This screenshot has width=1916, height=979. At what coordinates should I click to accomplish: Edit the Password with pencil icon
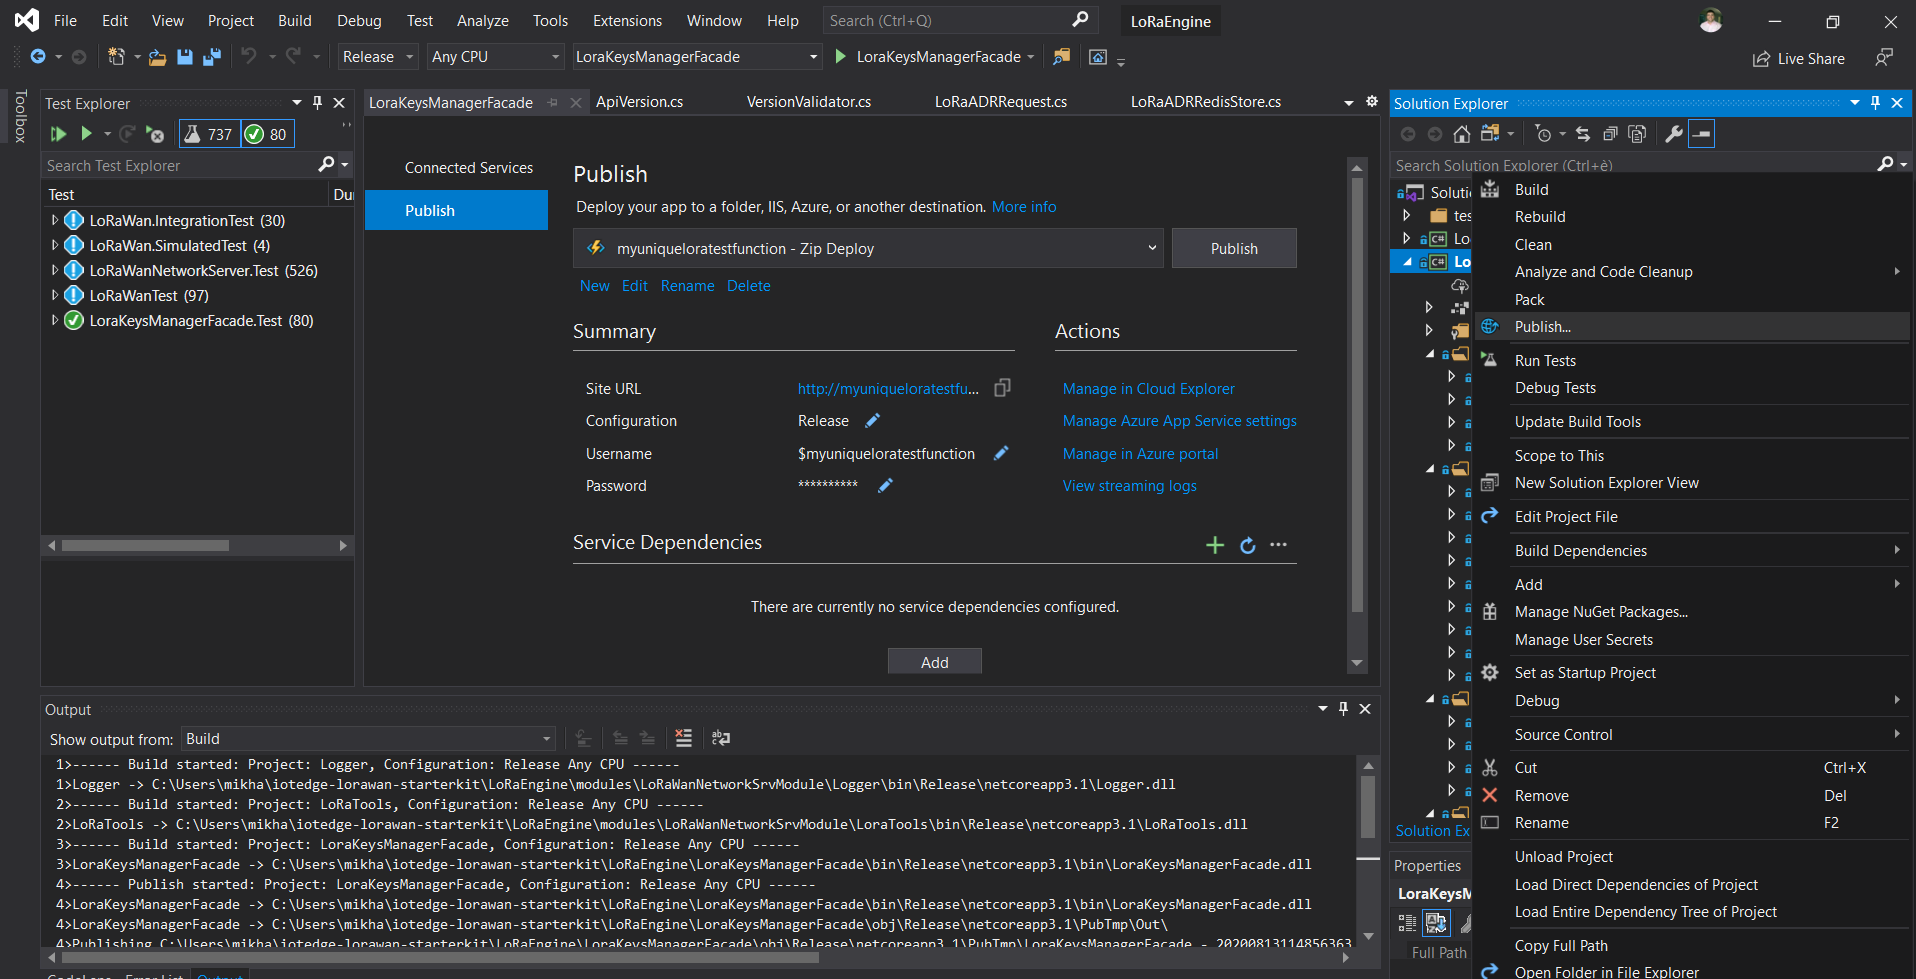pyautogui.click(x=885, y=485)
